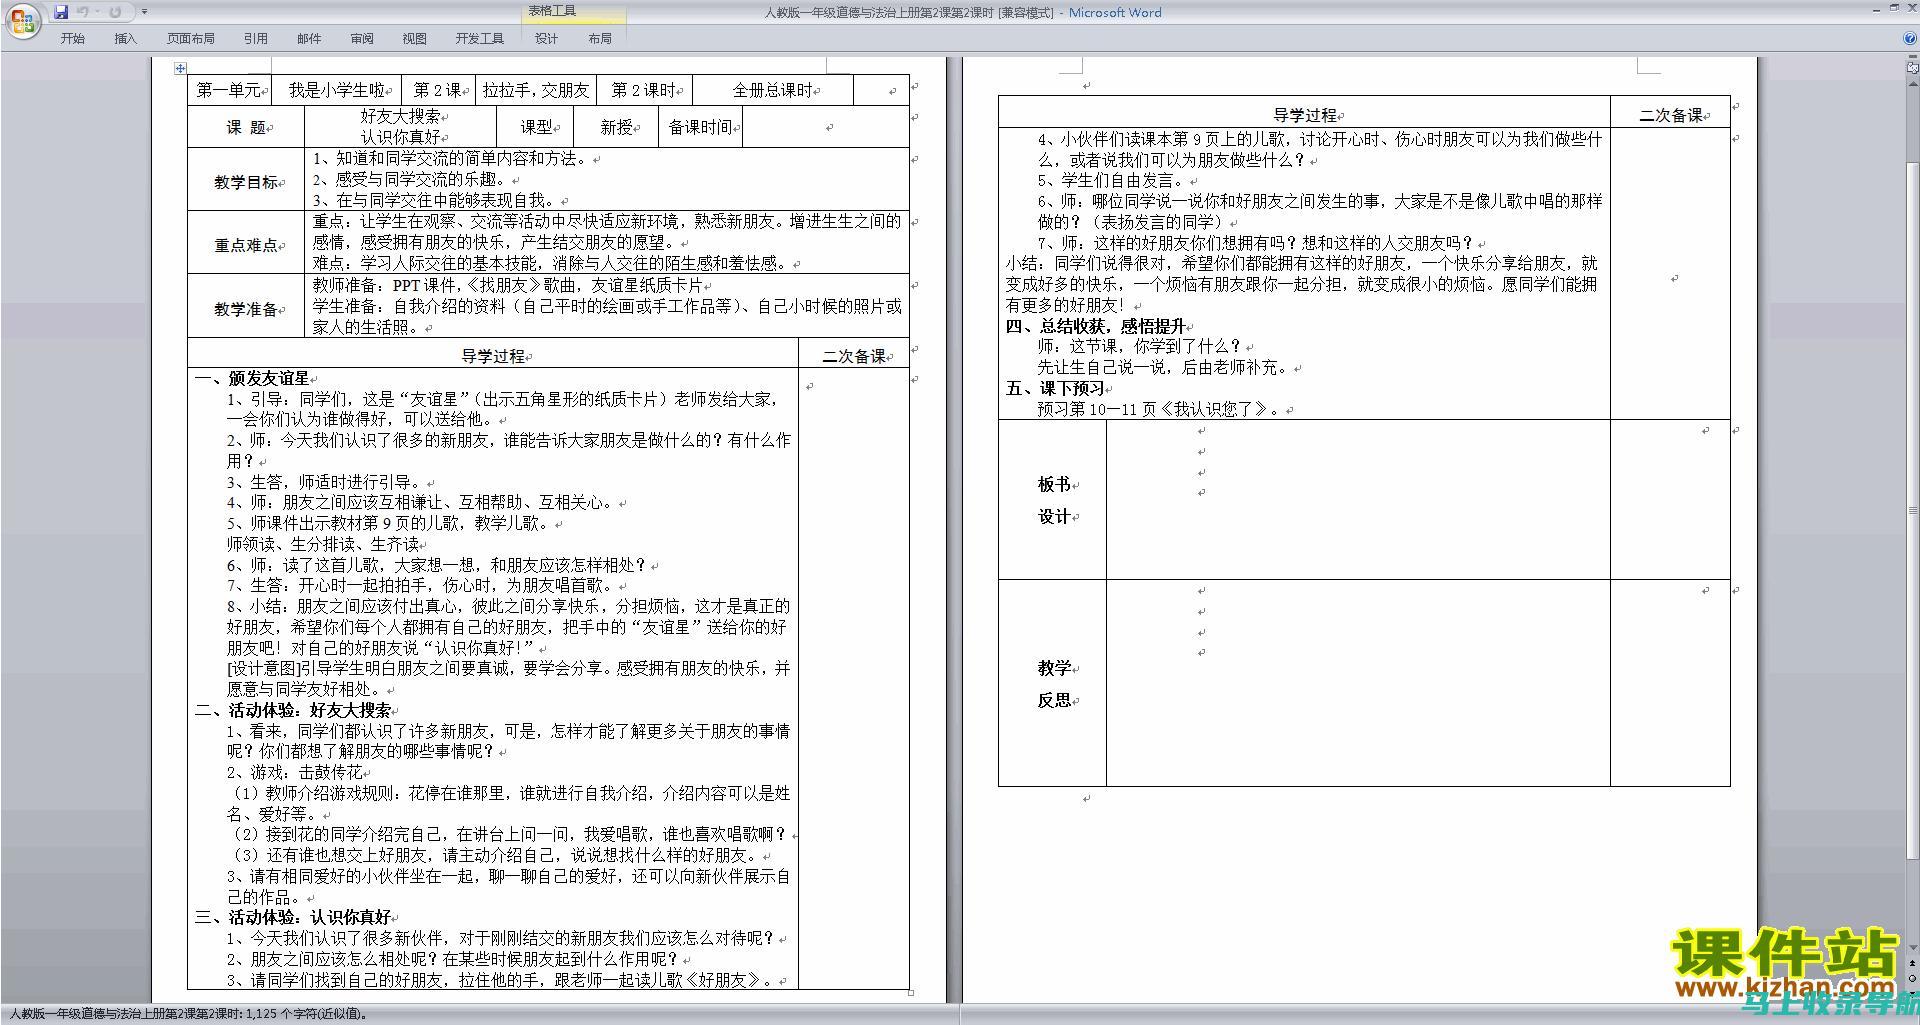Image resolution: width=1920 pixels, height=1025 pixels.
Task: Switch to the 页面布局 tab
Action: (x=191, y=38)
